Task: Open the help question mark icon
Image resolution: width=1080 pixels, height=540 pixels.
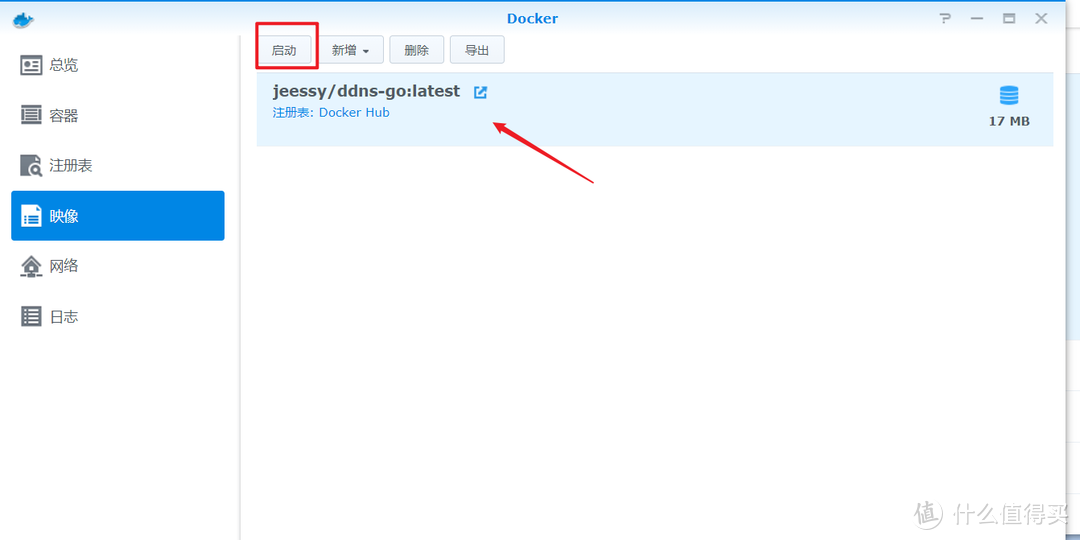Action: pos(946,19)
